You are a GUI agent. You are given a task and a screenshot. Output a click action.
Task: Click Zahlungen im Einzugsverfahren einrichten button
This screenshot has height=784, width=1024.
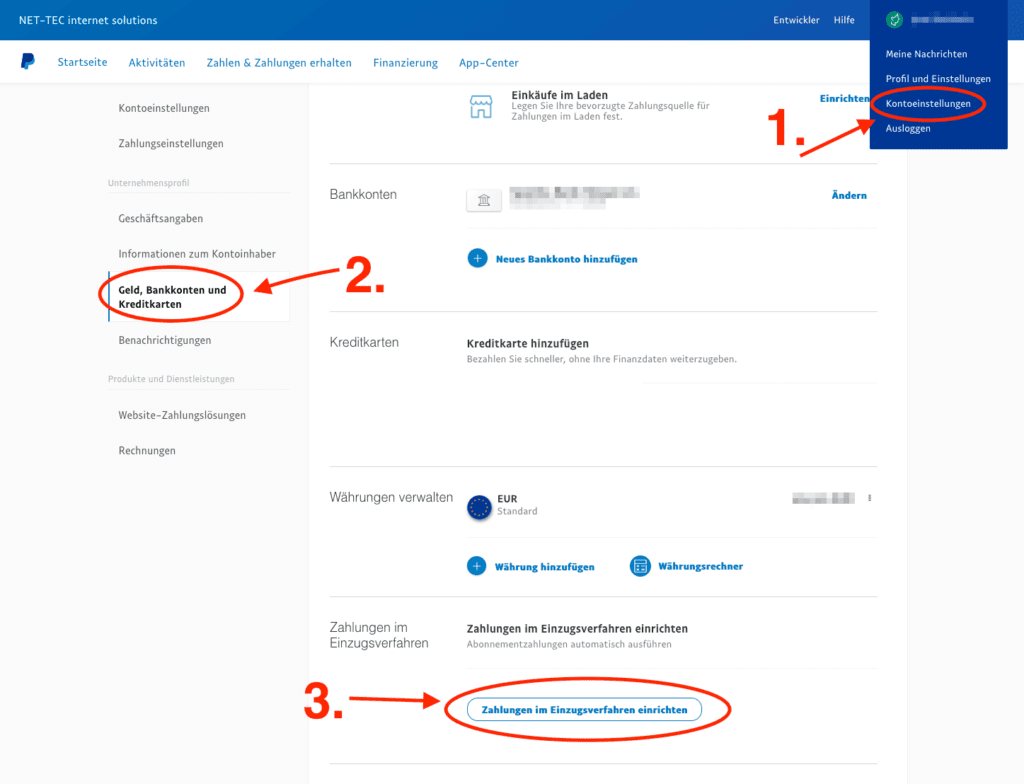pyautogui.click(x=584, y=708)
